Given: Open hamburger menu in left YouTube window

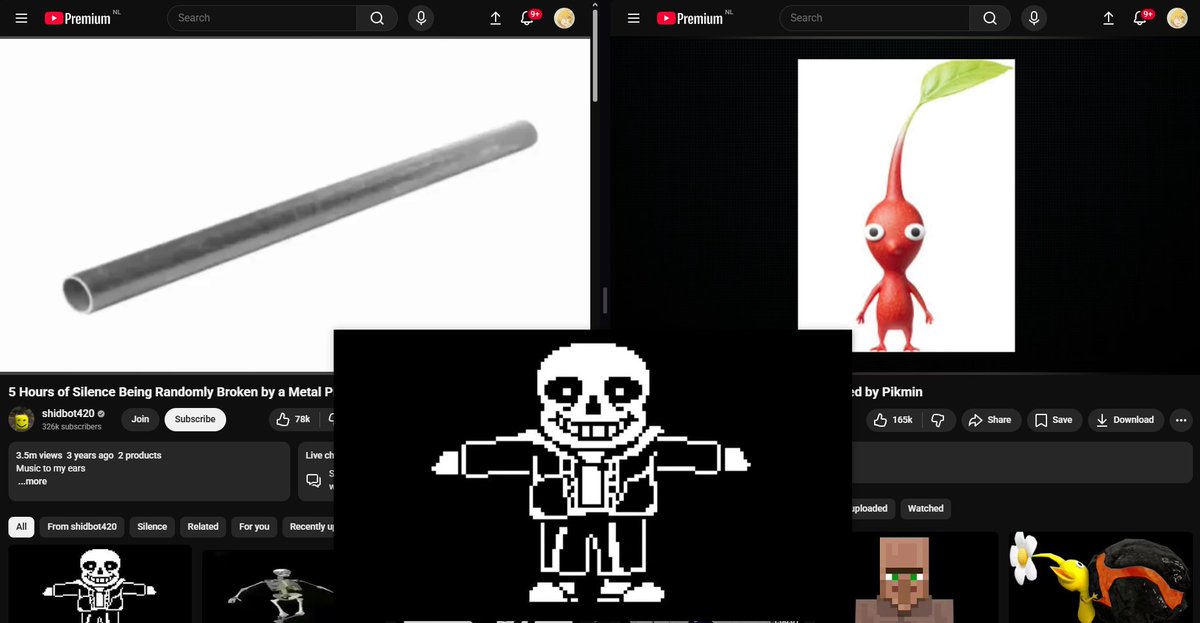Looking at the screenshot, I should [x=22, y=18].
